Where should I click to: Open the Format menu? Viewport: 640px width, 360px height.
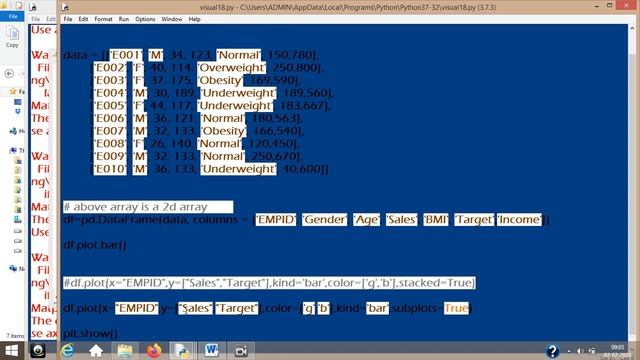pos(103,19)
